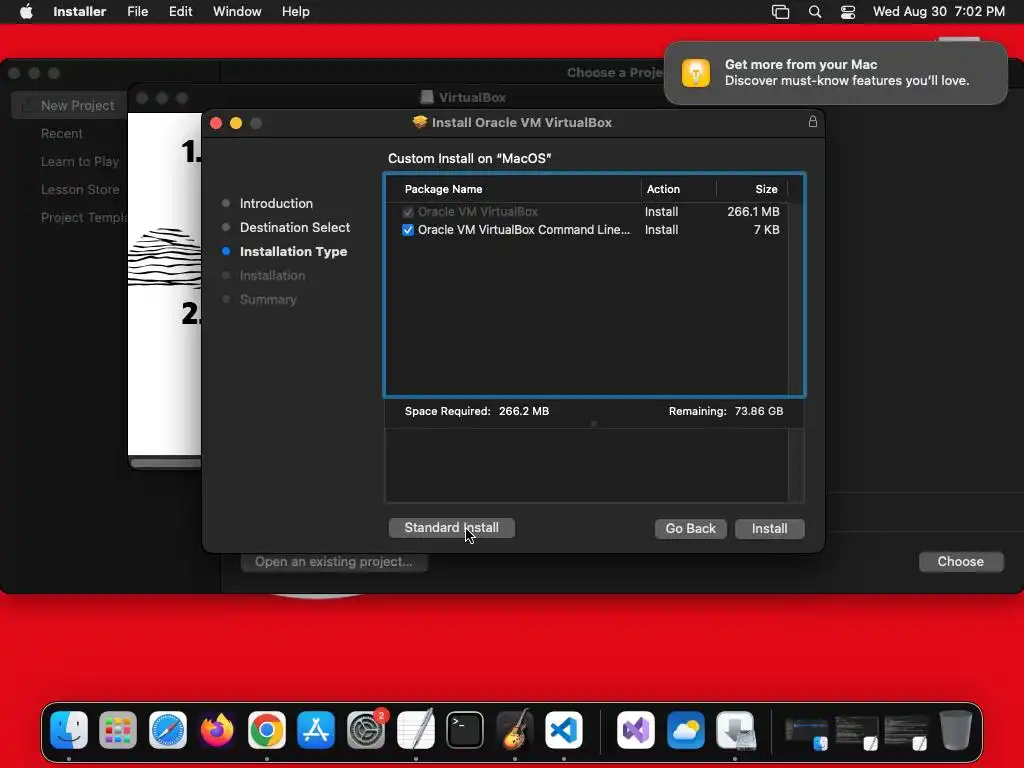
Task: Select Lesson Store in GarageBand sidebar
Action: coord(80,189)
